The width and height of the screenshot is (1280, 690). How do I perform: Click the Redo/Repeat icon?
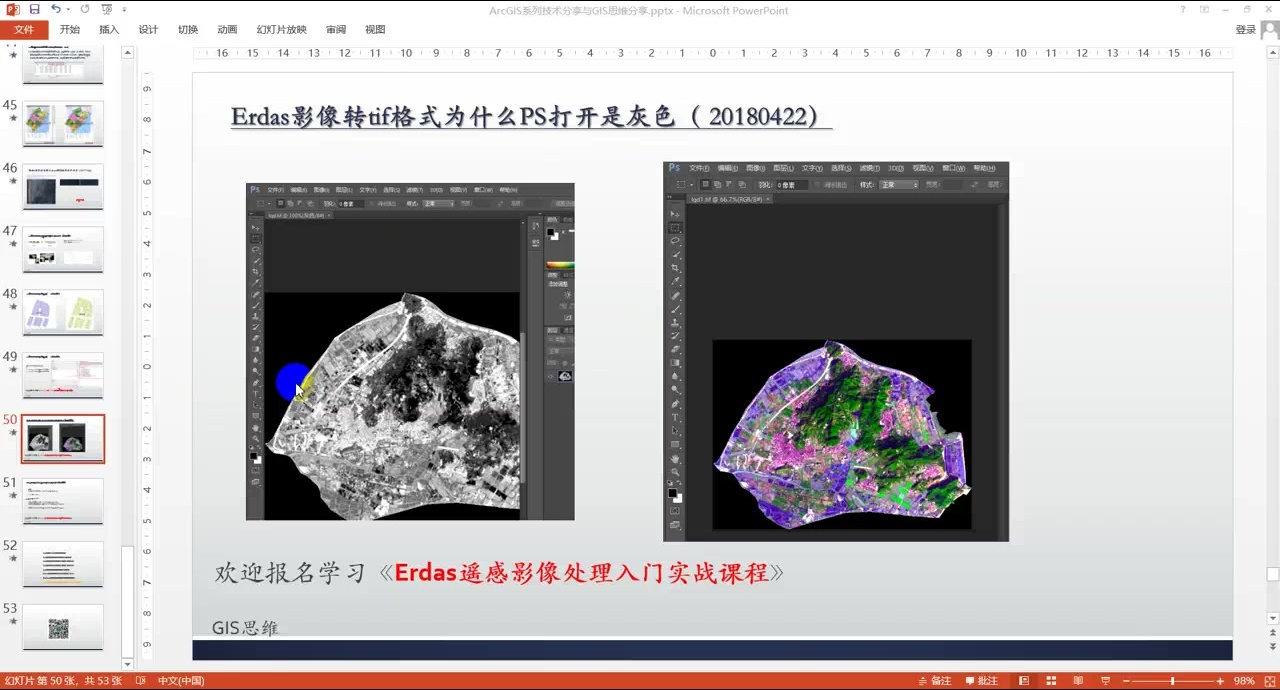click(84, 9)
